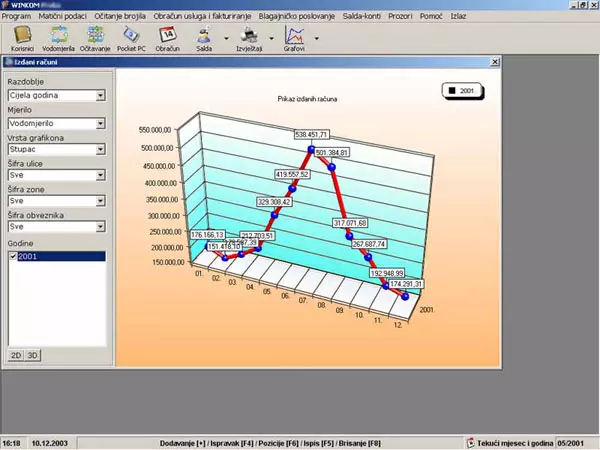Switch chart to 2D view

[x=16, y=355]
